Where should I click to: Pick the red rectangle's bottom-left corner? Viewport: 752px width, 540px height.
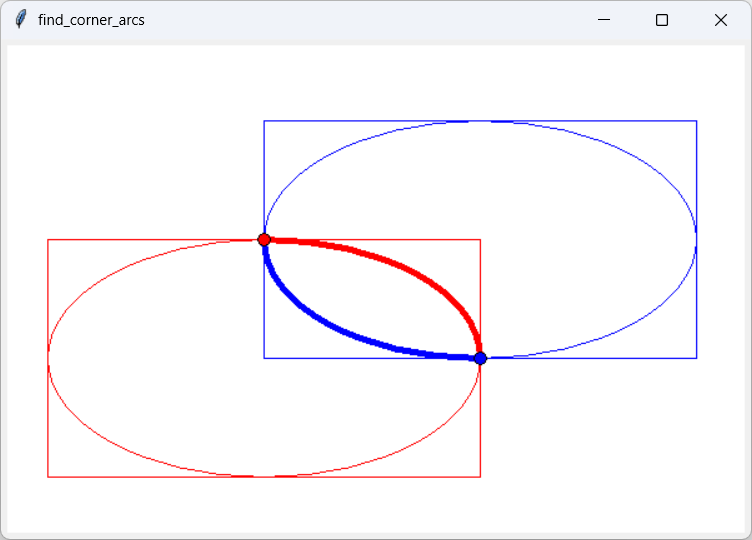(x=48, y=477)
